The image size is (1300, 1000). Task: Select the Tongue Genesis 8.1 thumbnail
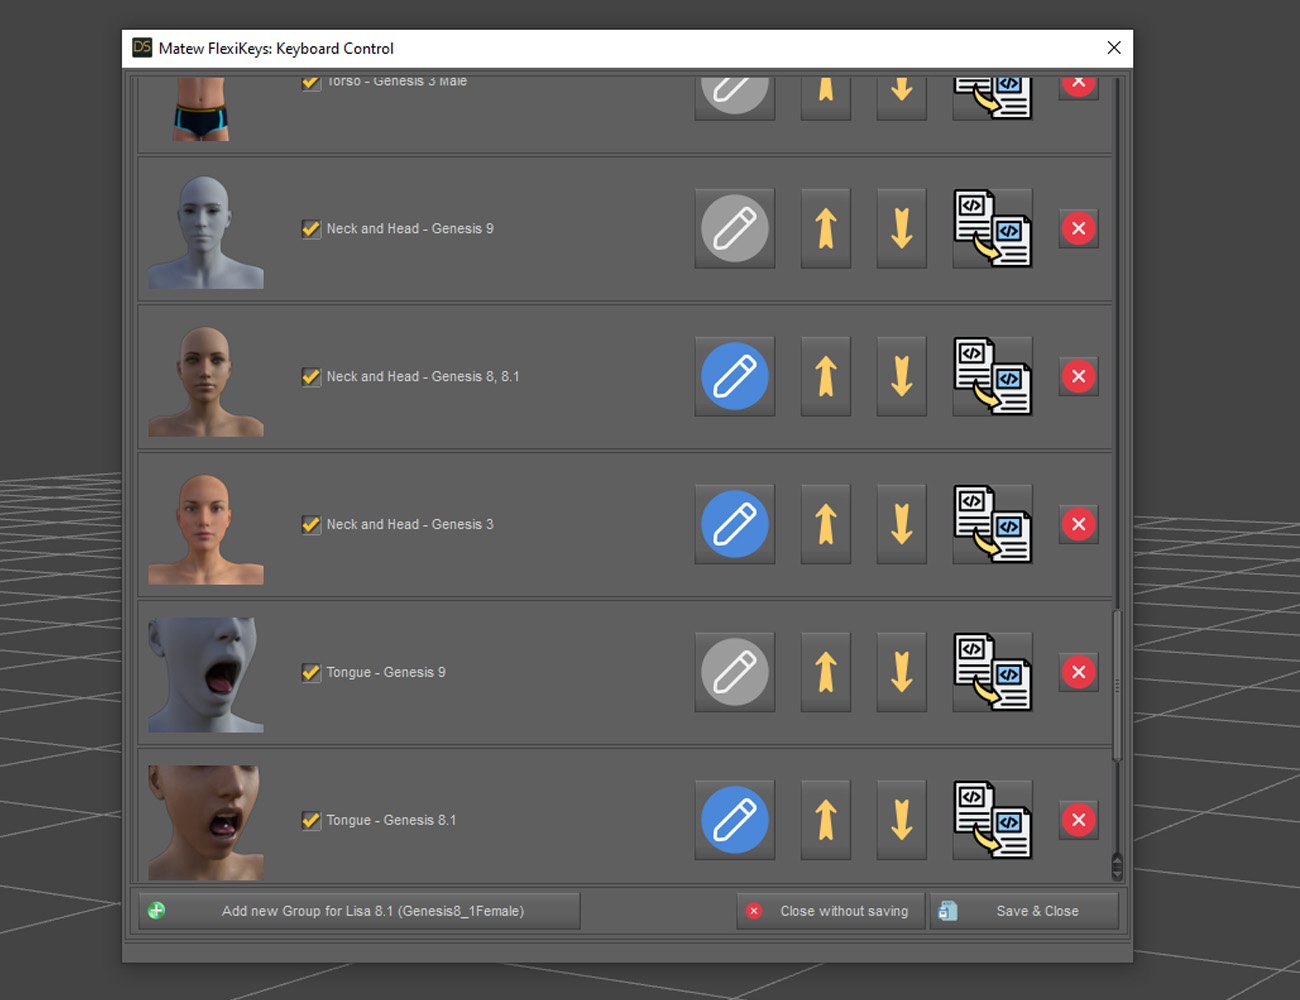pyautogui.click(x=205, y=822)
